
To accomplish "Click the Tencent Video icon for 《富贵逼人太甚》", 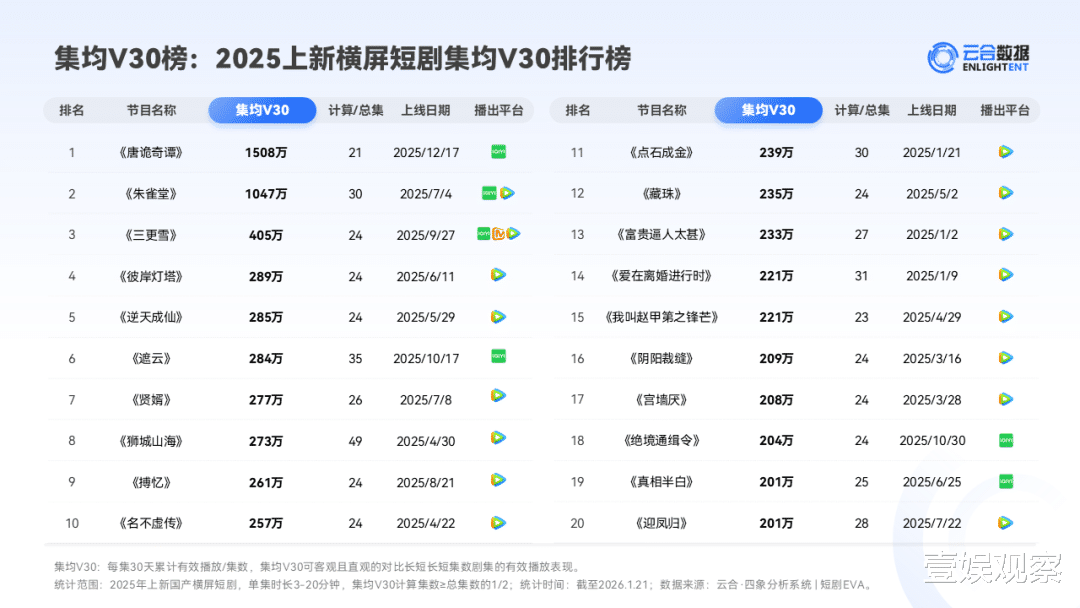I will click(1006, 234).
